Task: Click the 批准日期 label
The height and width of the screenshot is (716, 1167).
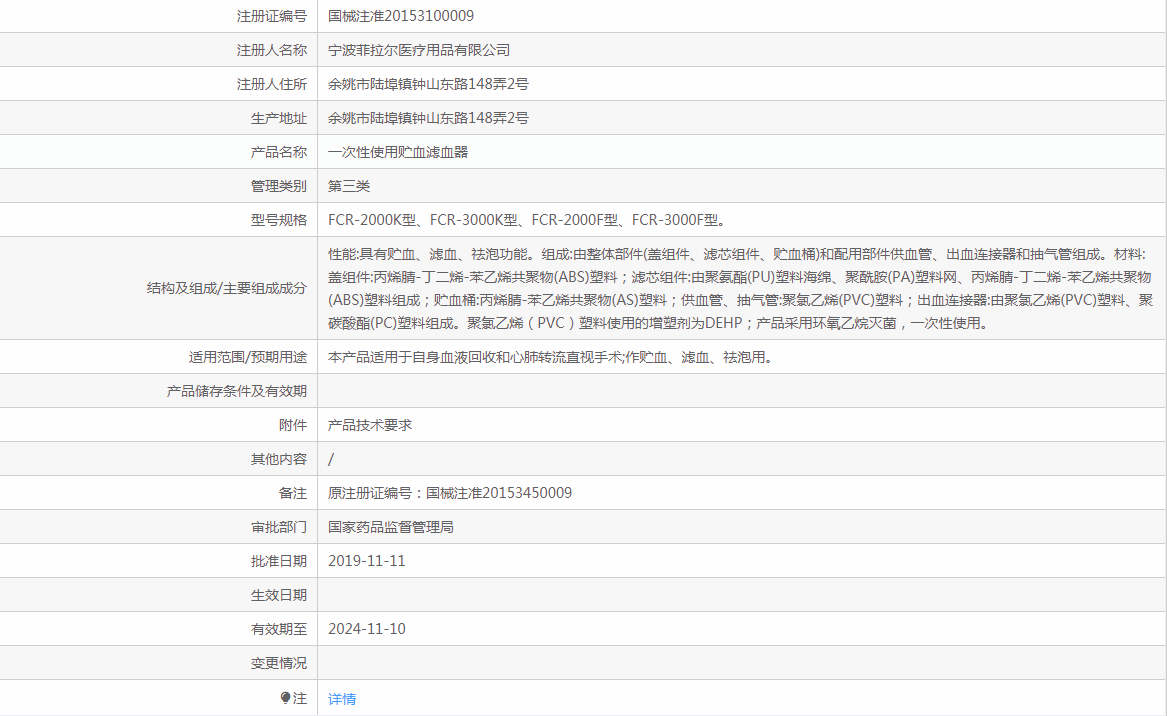Action: pyautogui.click(x=278, y=561)
